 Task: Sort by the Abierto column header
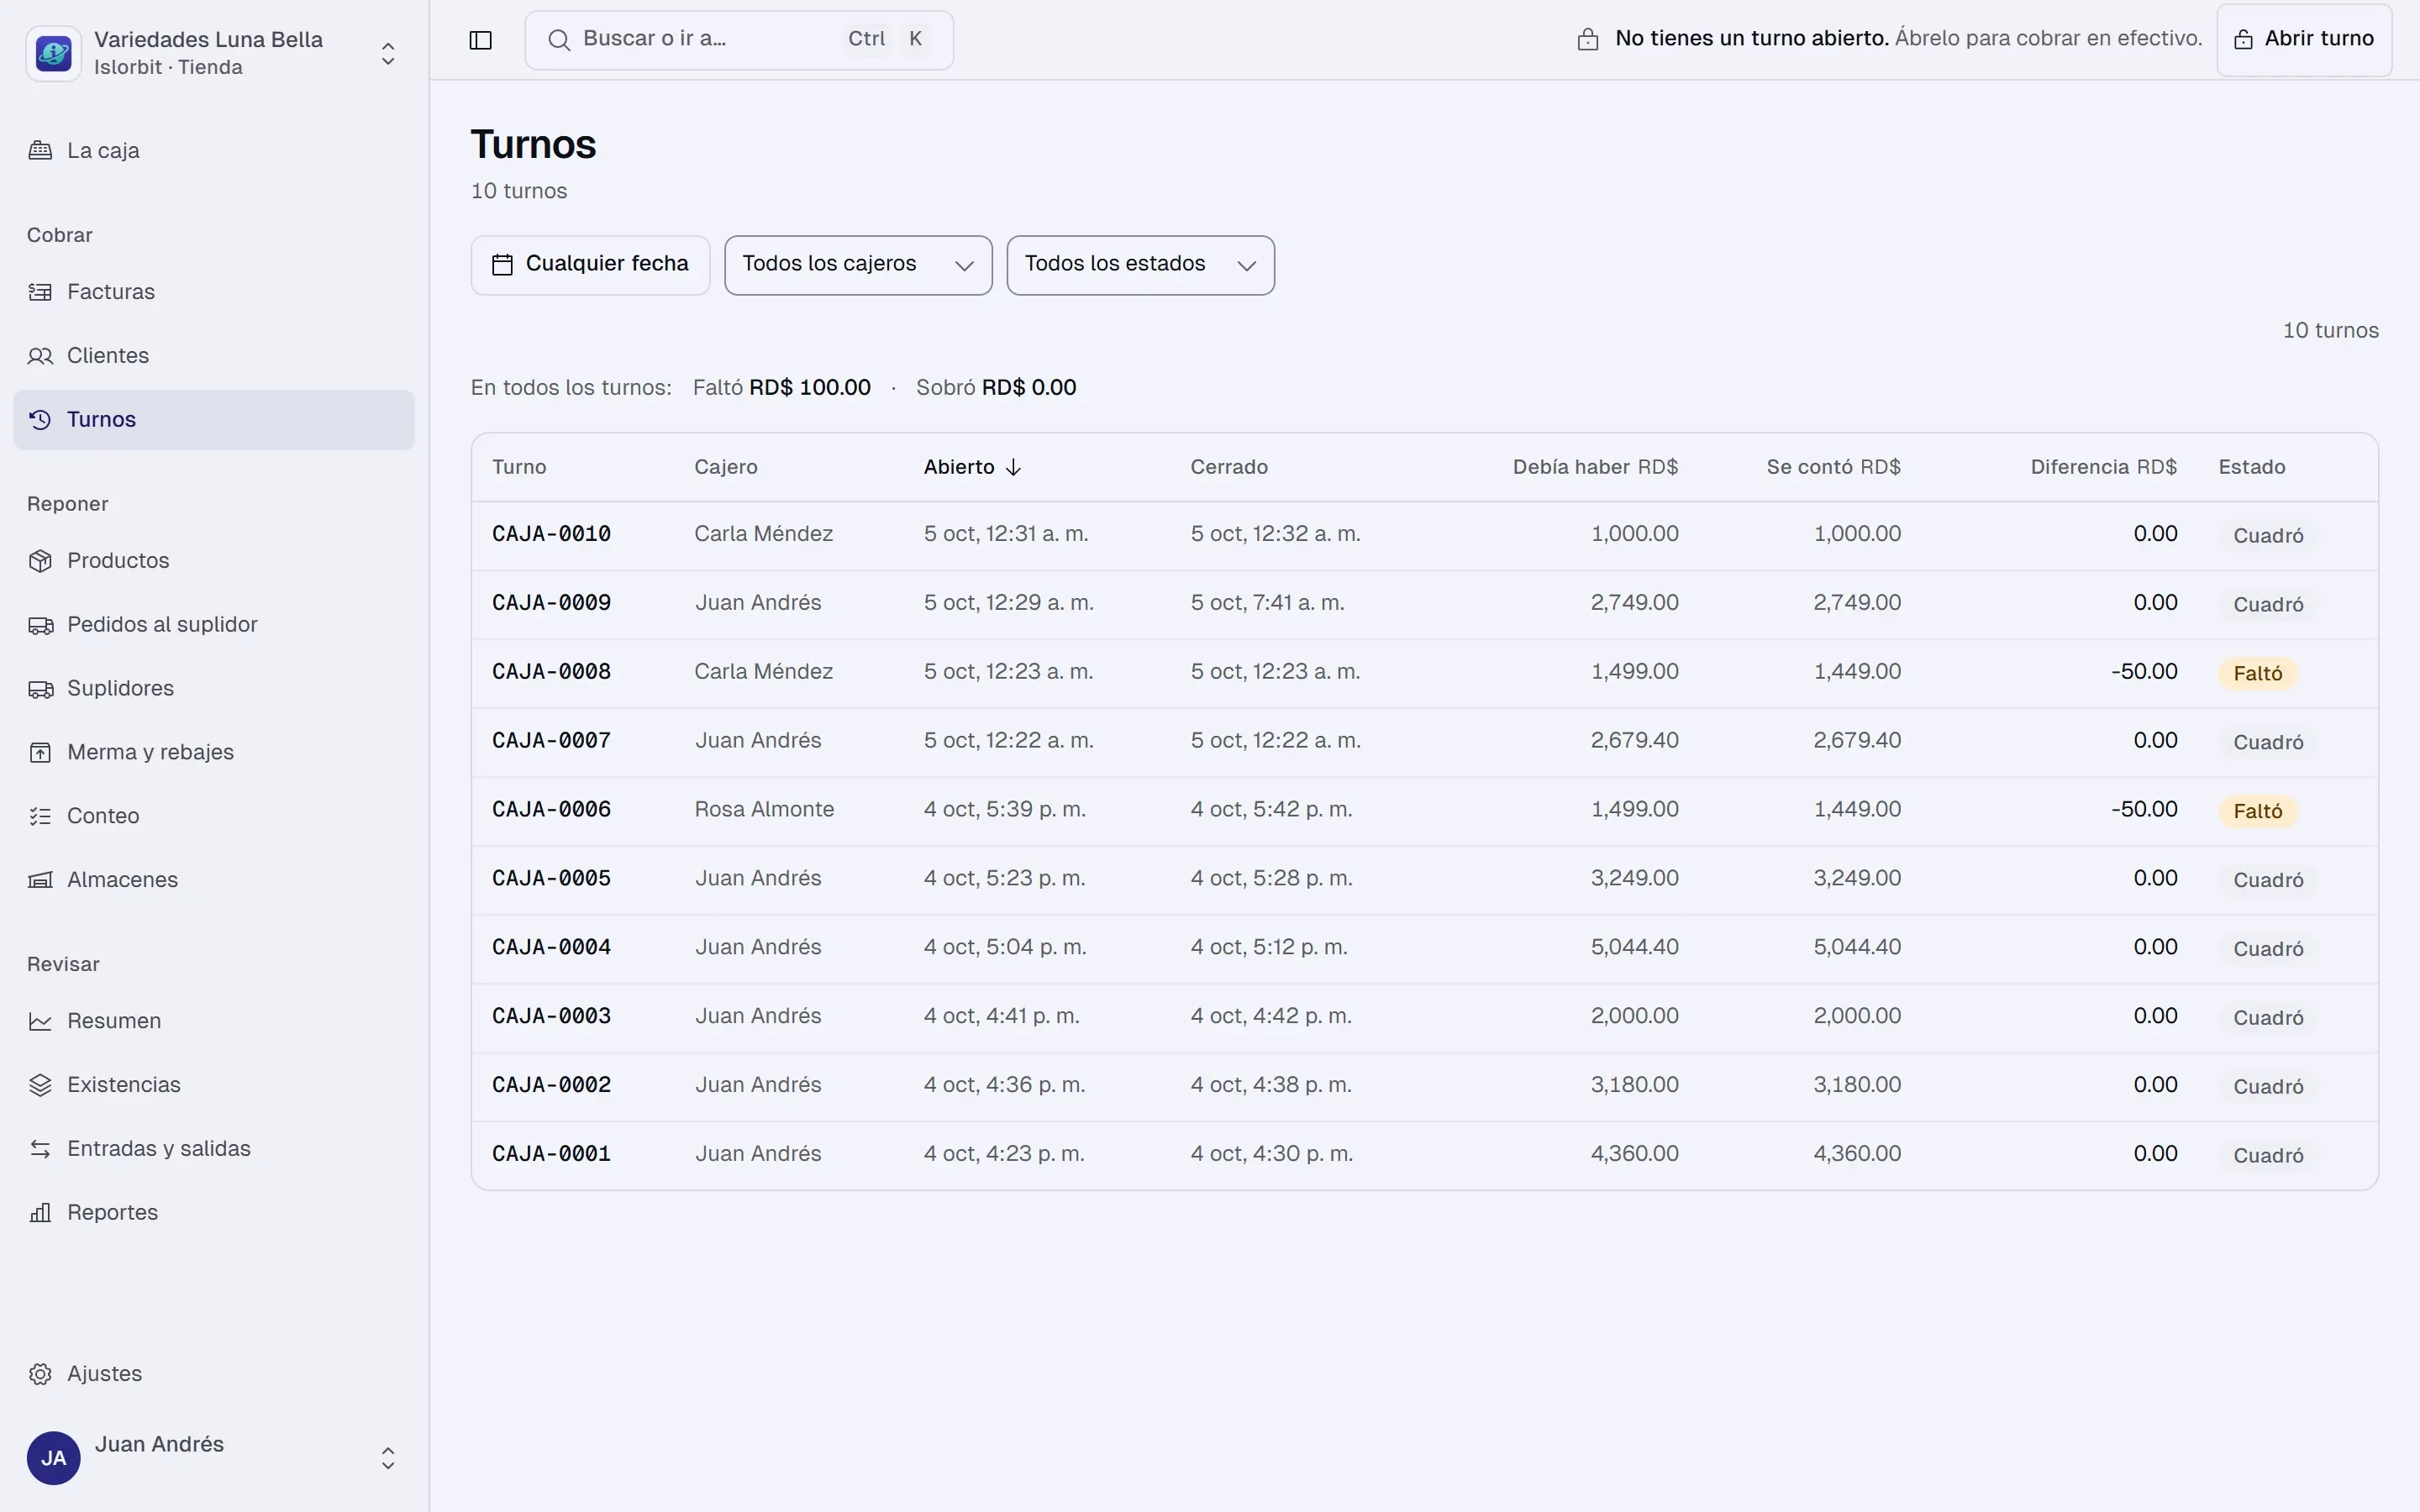(x=971, y=467)
